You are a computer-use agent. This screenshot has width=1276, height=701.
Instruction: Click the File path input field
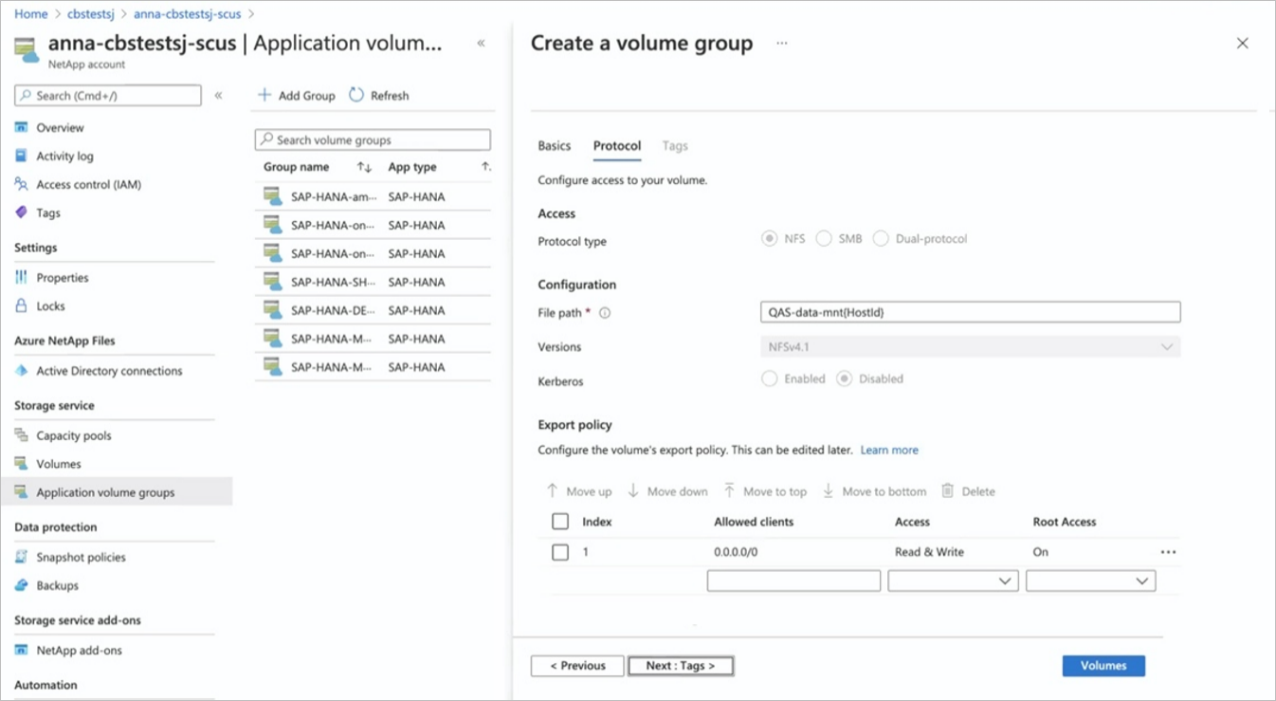coord(970,312)
